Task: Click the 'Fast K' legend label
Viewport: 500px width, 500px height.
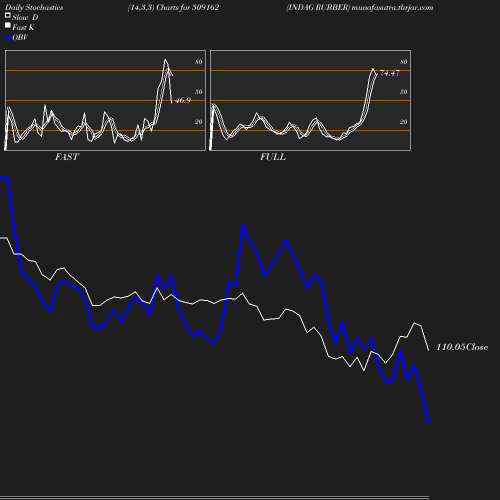Action: (x=23, y=28)
